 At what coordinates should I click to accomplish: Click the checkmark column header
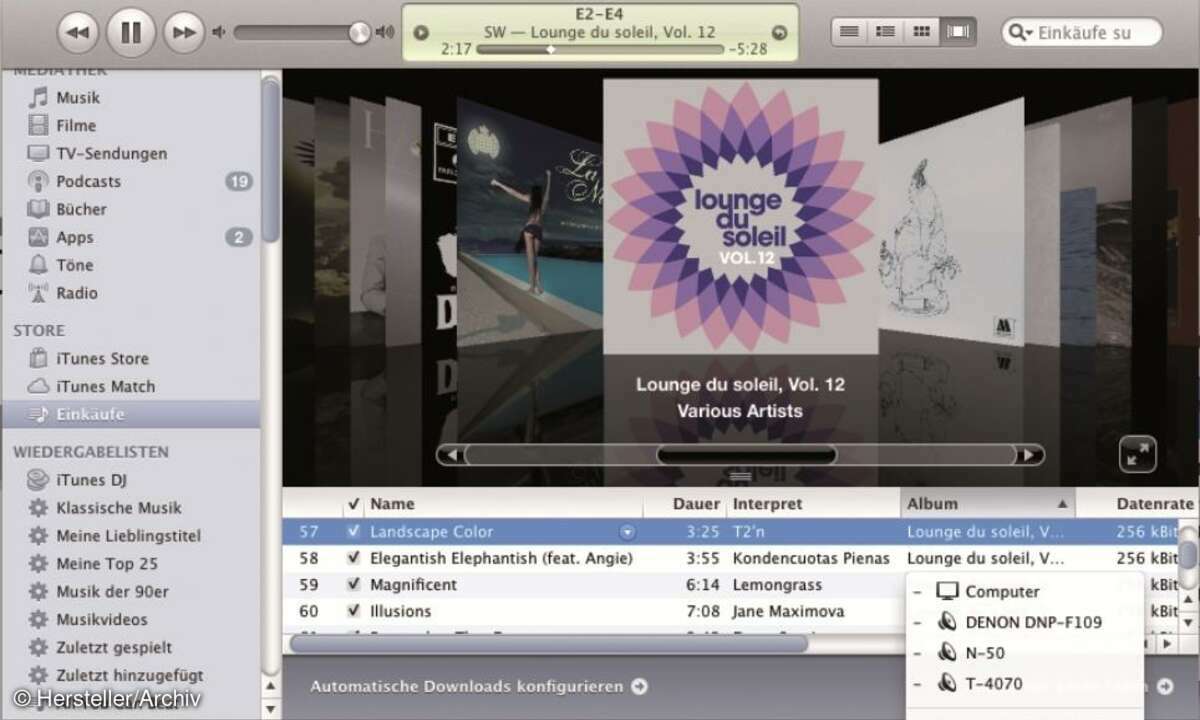353,504
